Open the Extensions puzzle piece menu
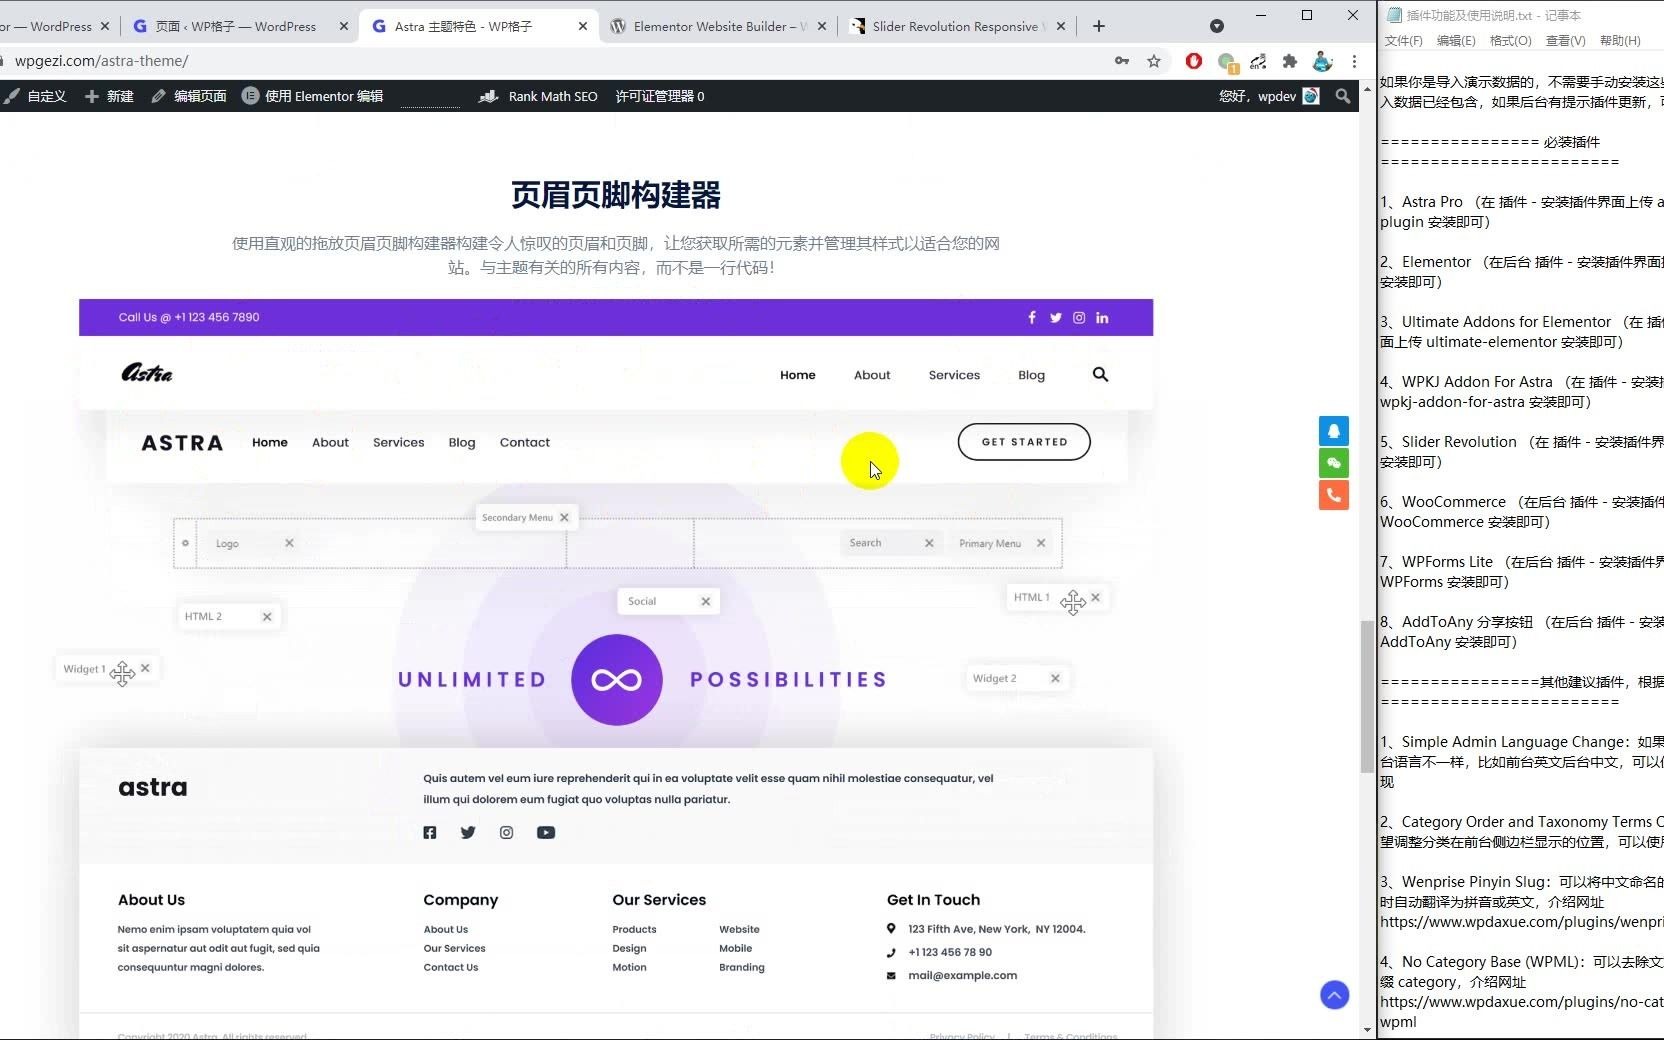1664x1040 pixels. 1290,61
